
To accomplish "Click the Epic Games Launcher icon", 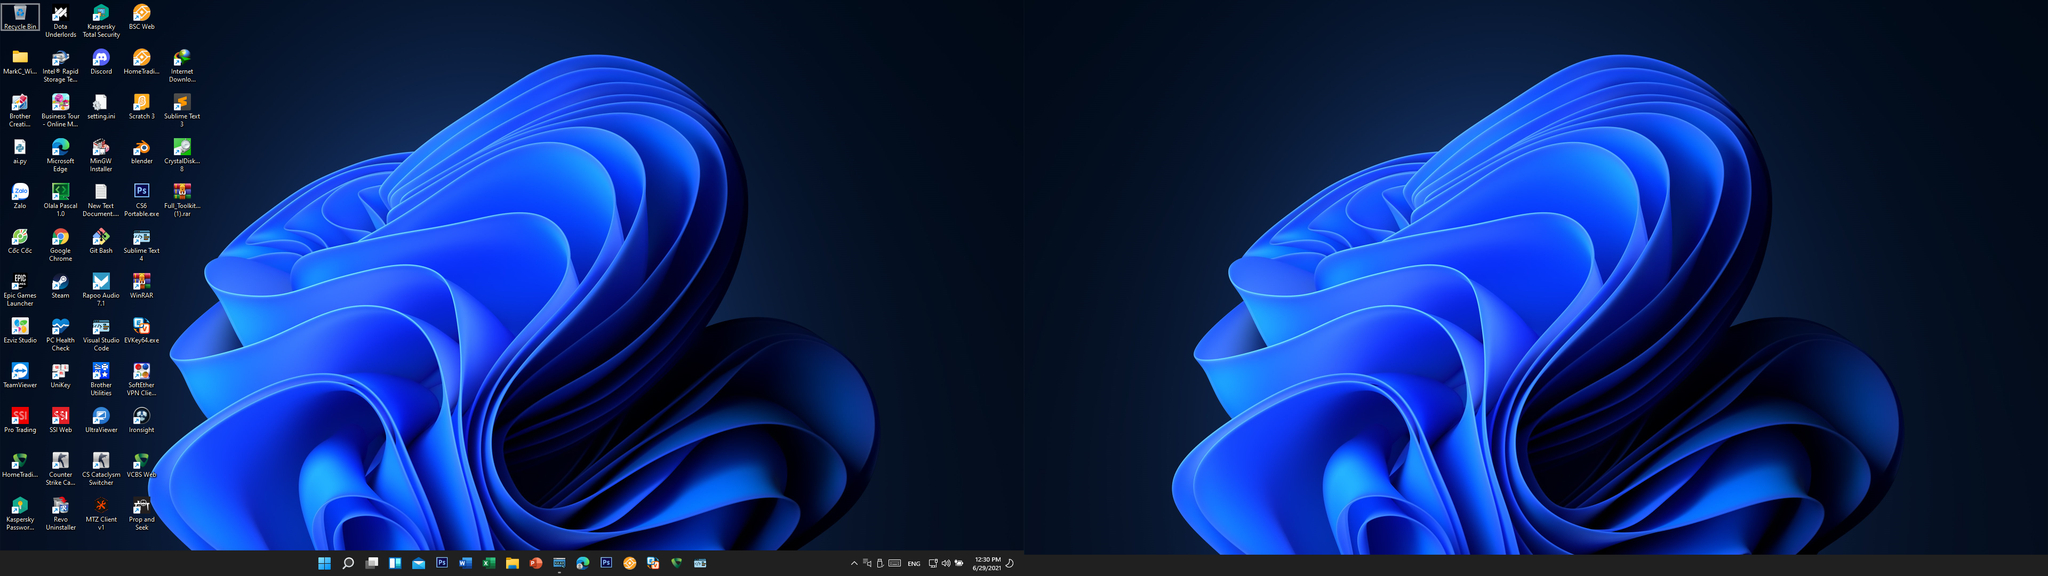I will (x=20, y=290).
